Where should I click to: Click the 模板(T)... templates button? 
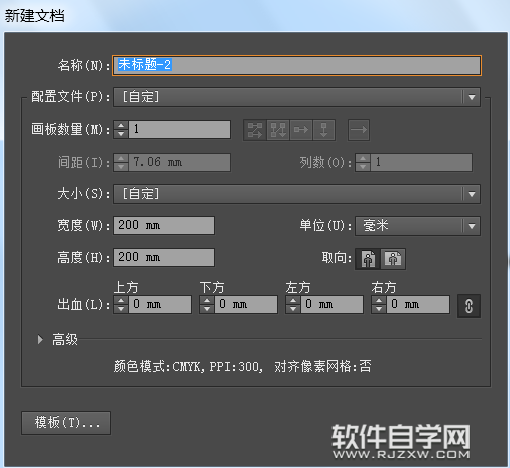pos(66,423)
